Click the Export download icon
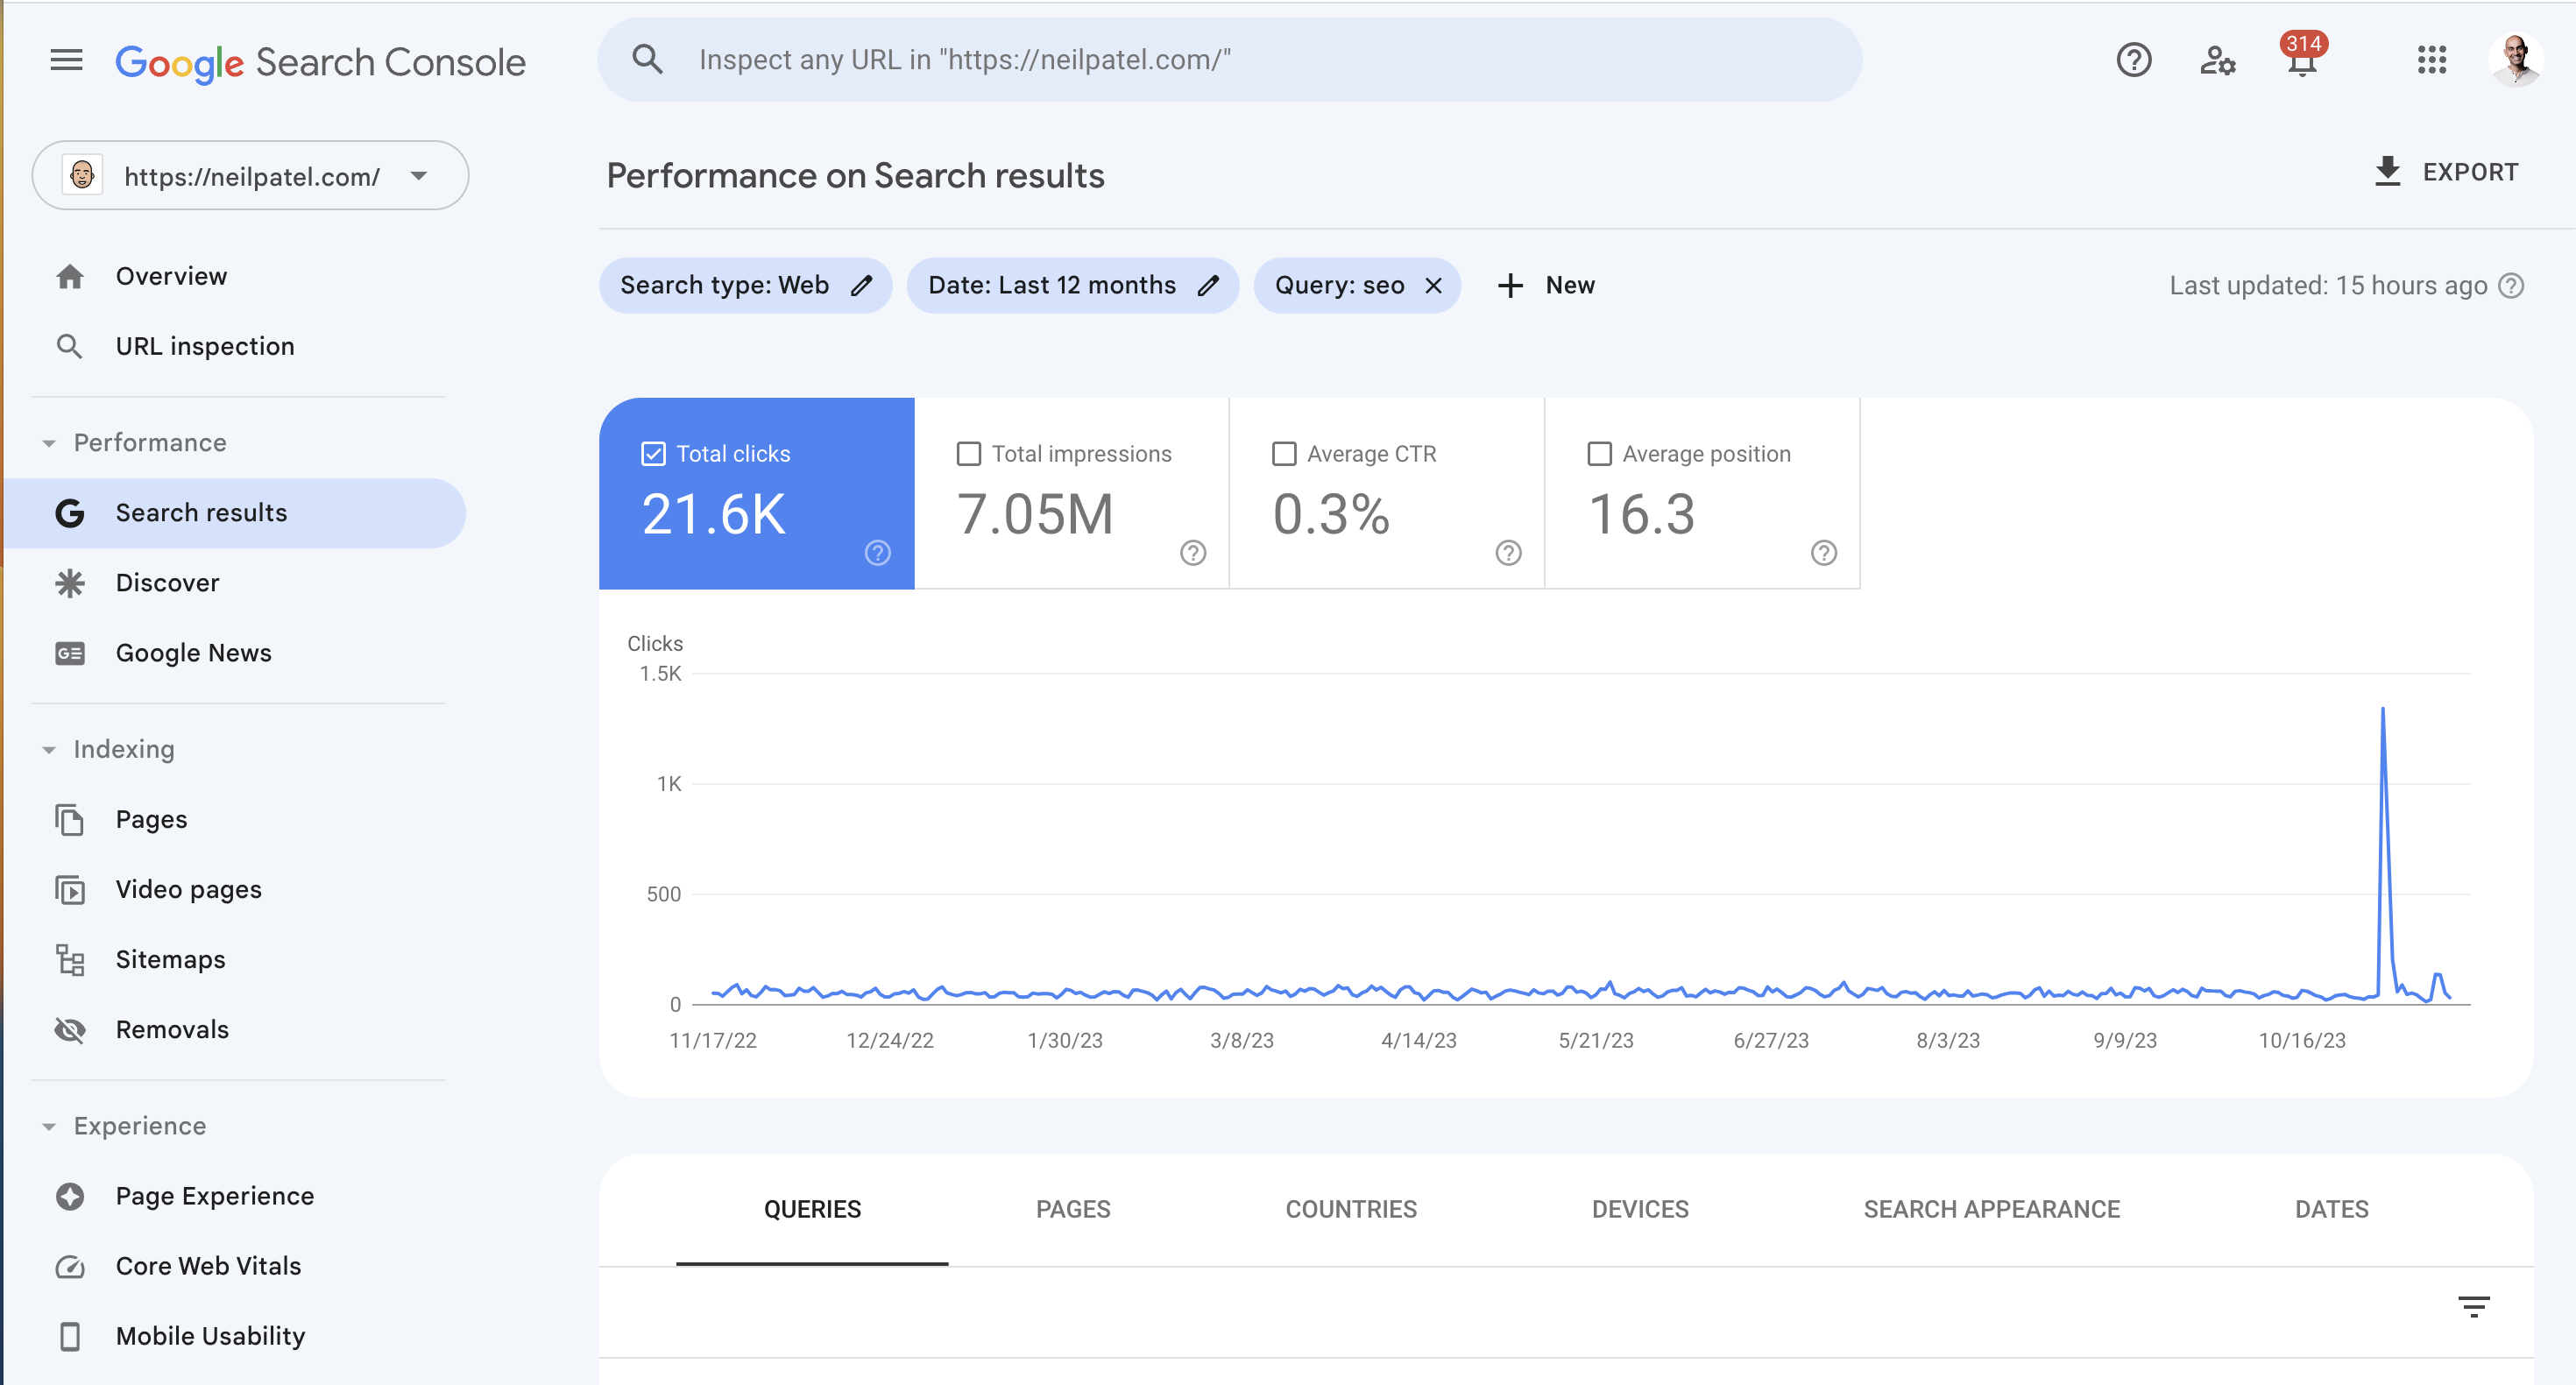 [2387, 172]
